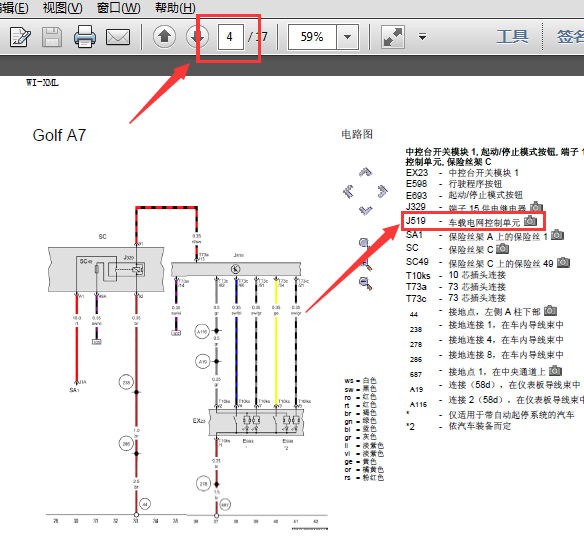Click the diagram pan left arrow

click(x=348, y=191)
